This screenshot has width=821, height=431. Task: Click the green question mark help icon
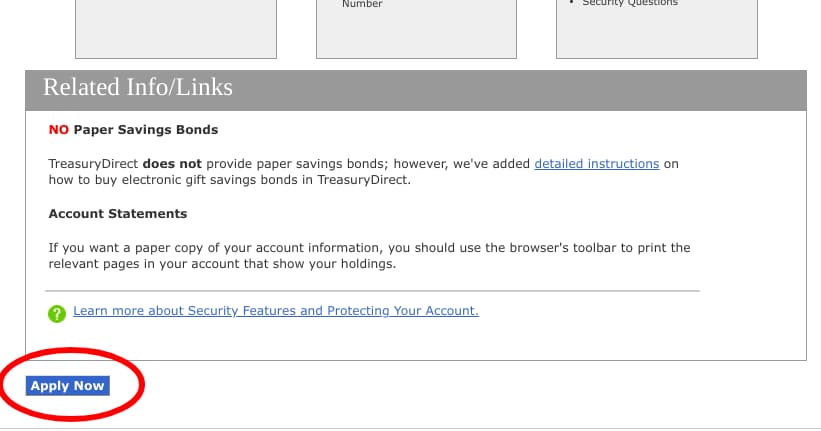[x=57, y=314]
